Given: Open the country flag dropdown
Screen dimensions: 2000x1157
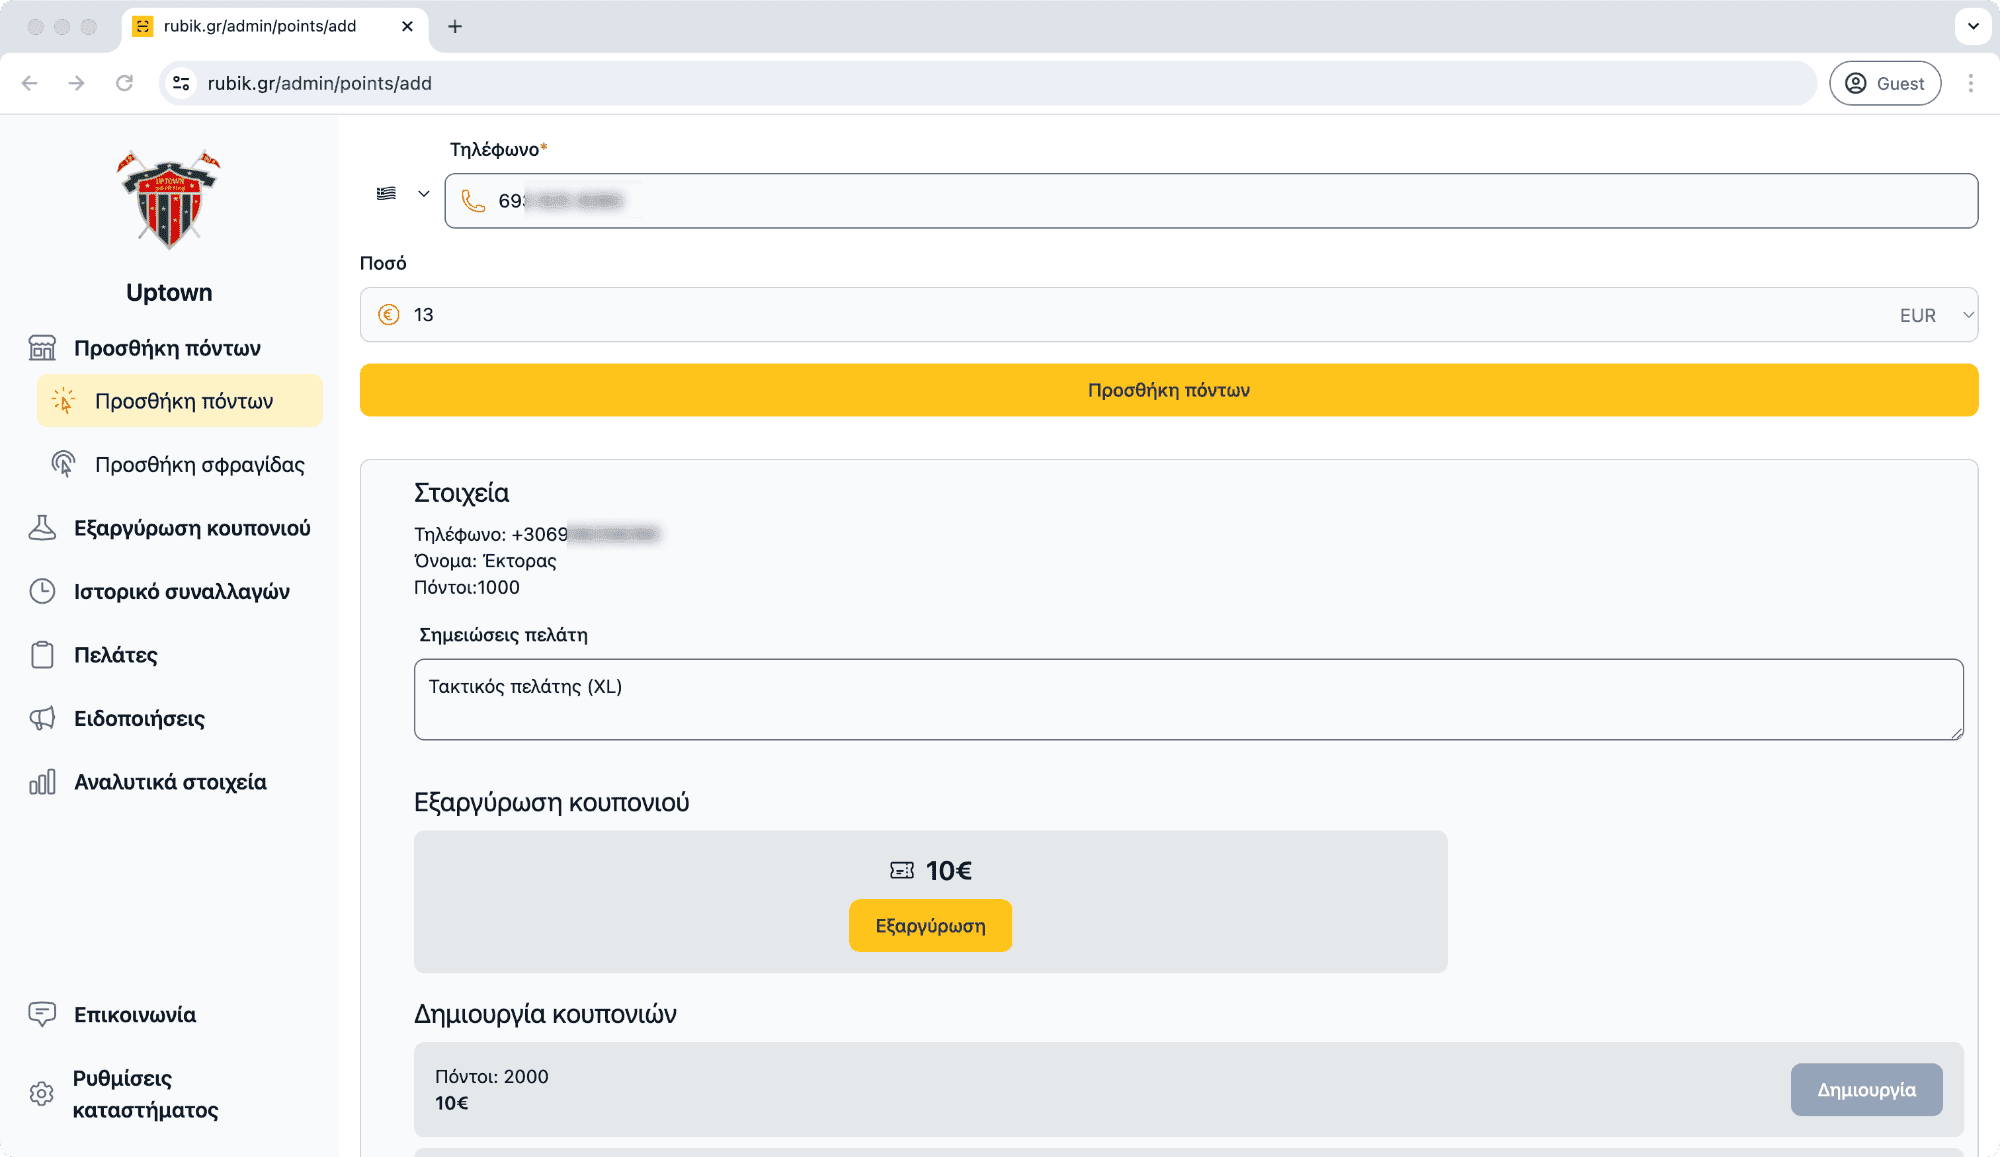Looking at the screenshot, I should click(x=402, y=194).
